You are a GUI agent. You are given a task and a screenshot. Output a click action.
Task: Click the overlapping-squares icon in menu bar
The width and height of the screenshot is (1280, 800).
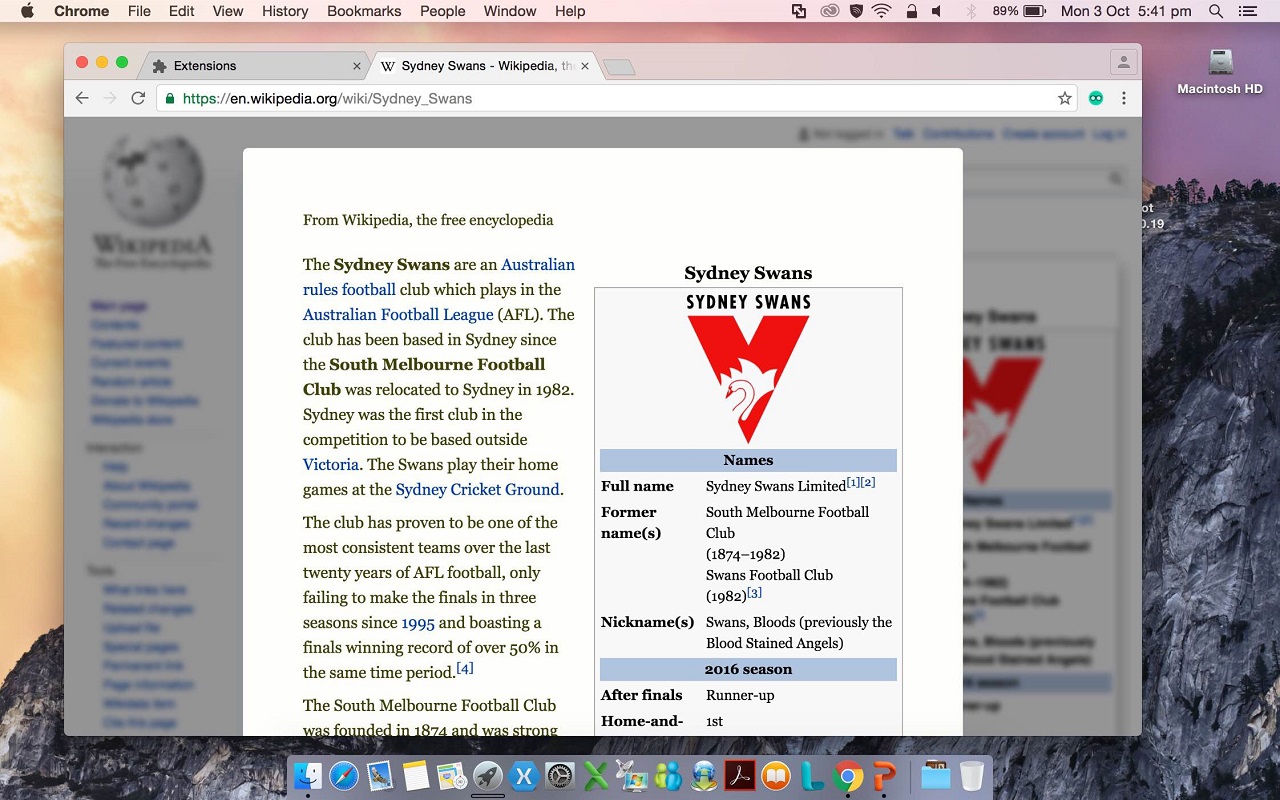(x=799, y=11)
